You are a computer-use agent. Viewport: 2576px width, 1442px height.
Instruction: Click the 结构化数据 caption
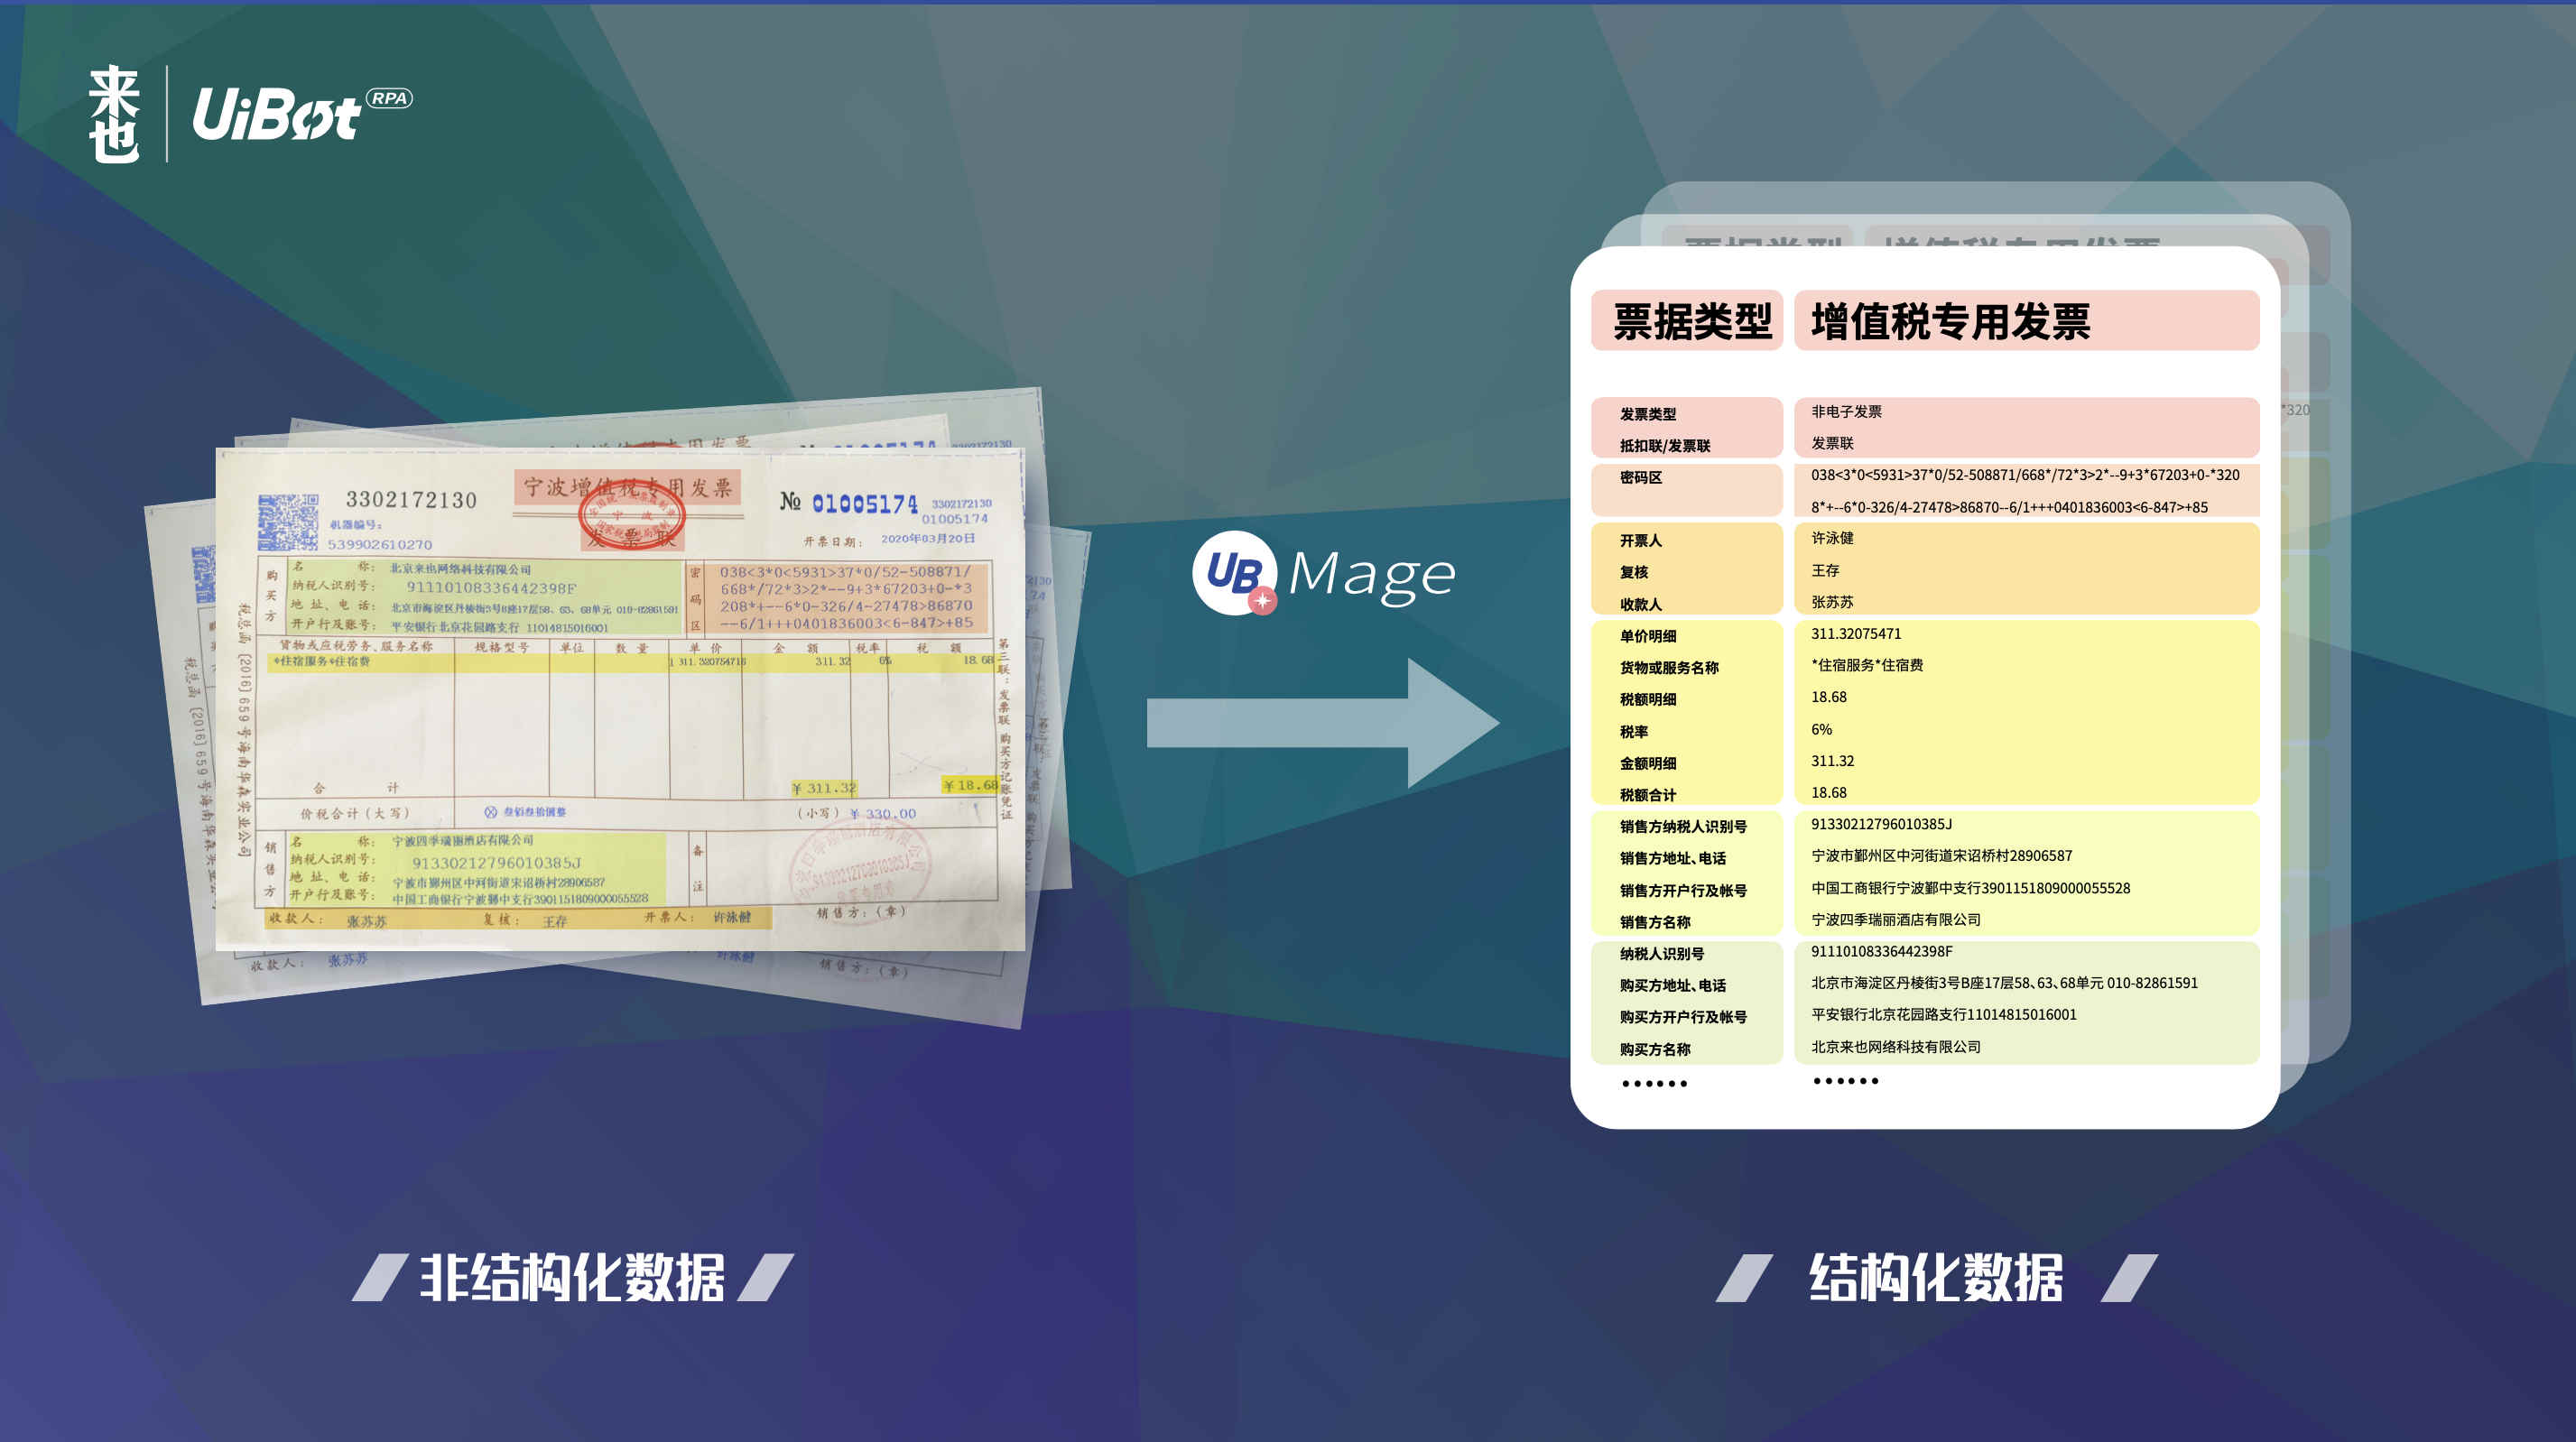pyautogui.click(x=1935, y=1277)
